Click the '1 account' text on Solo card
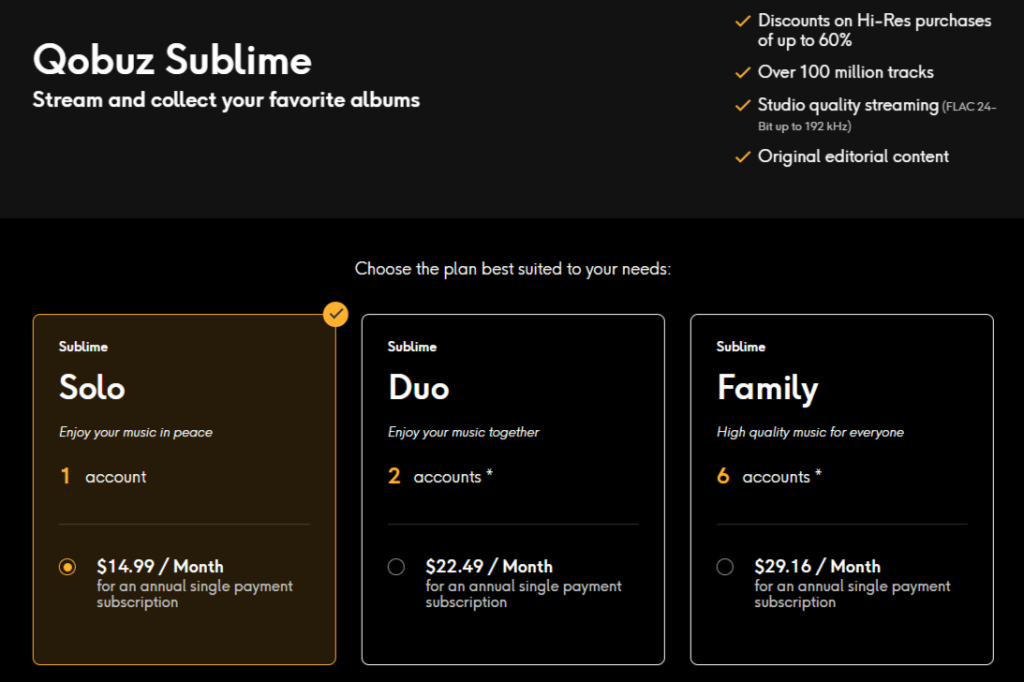 [x=103, y=476]
